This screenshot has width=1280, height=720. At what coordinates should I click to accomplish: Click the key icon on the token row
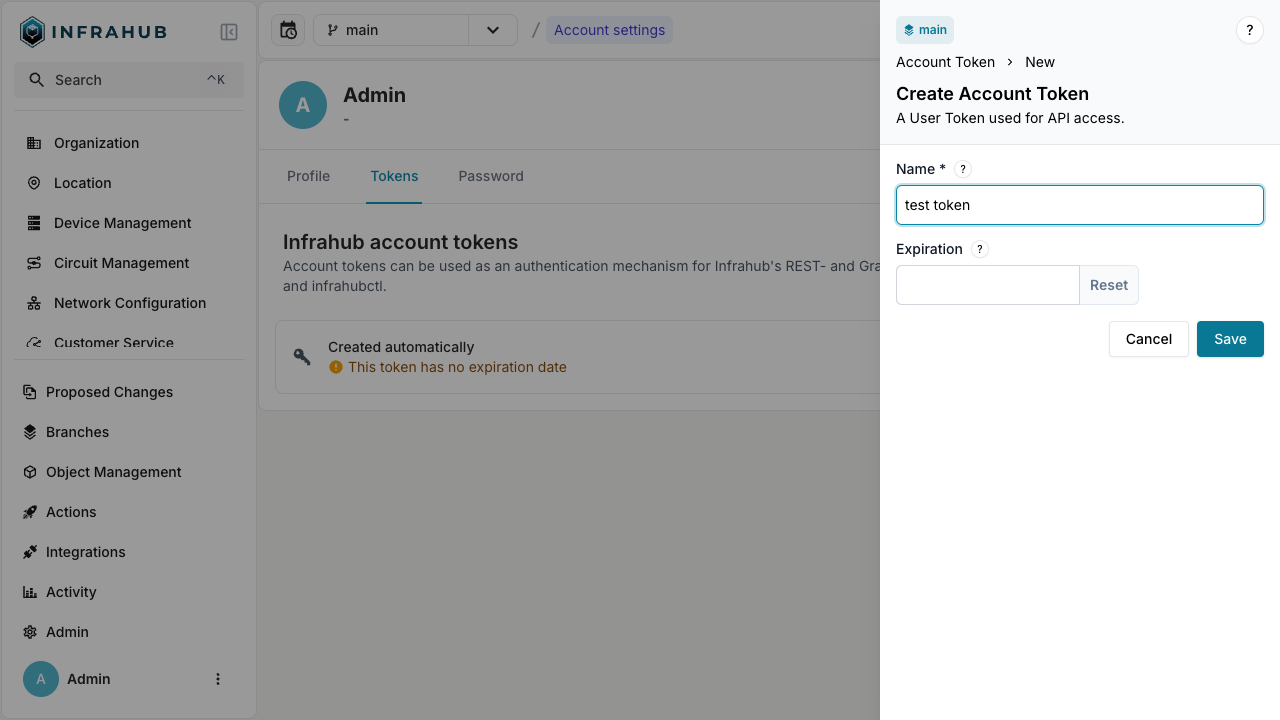[x=302, y=357]
